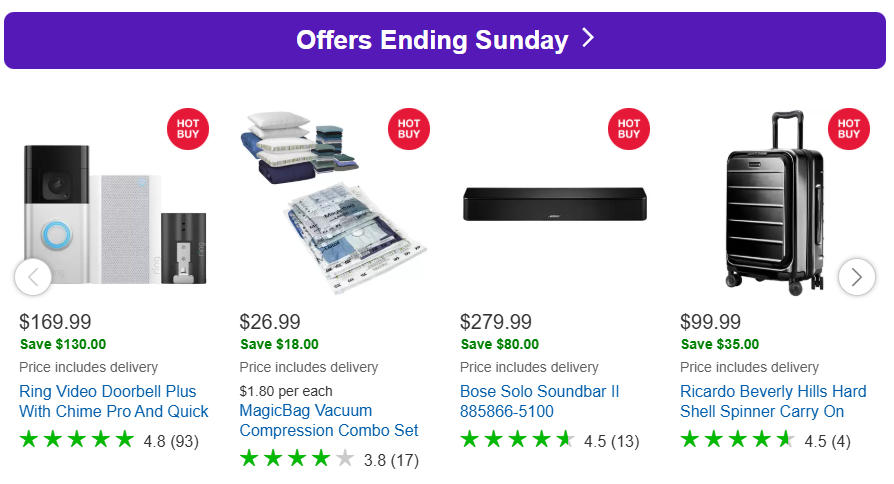The height and width of the screenshot is (484, 894).
Task: Click Hot Buy badge on Bose Soundbar
Action: point(629,129)
